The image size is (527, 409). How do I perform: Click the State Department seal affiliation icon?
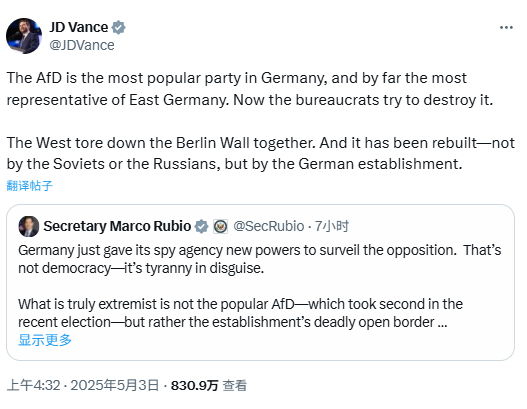click(x=221, y=226)
